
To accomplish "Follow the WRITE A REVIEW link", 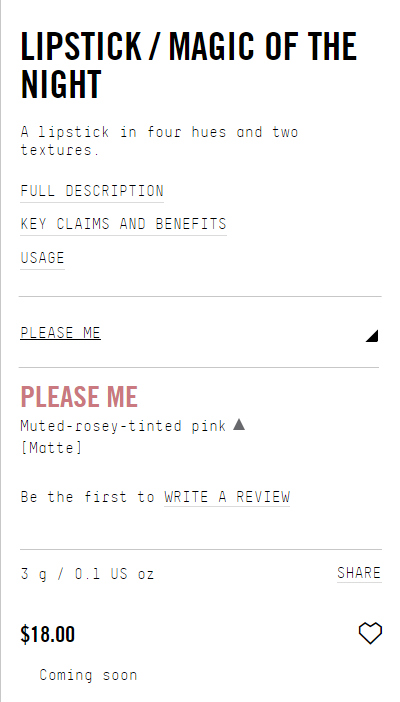I will [x=227, y=497].
